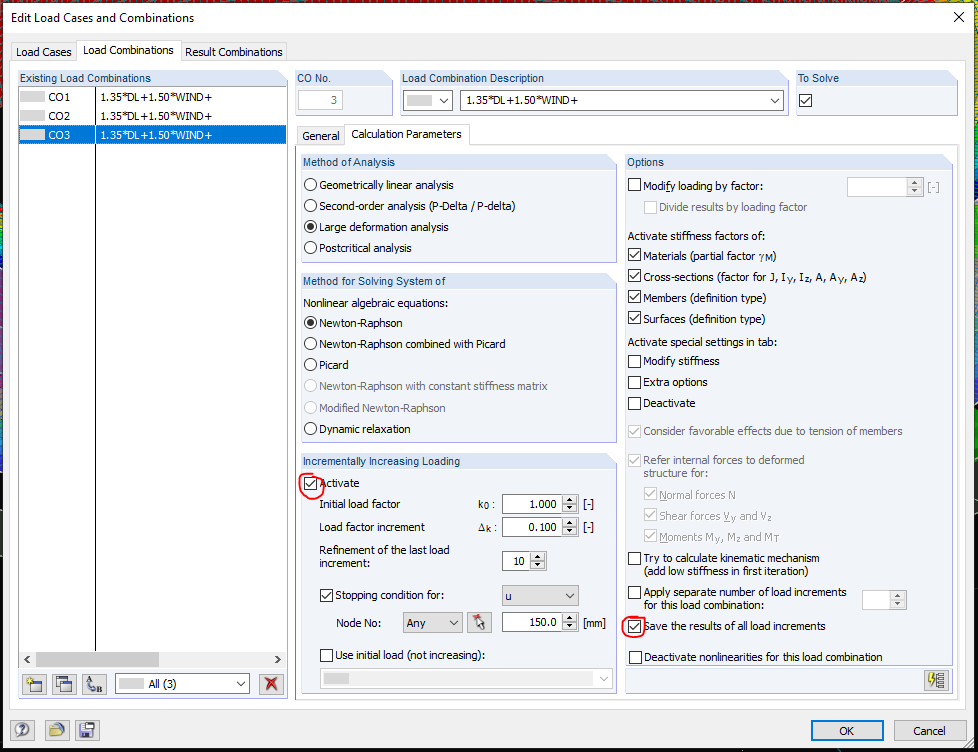The image size is (978, 752).
Task: Click the open folder icon at bottom
Action: 57,730
